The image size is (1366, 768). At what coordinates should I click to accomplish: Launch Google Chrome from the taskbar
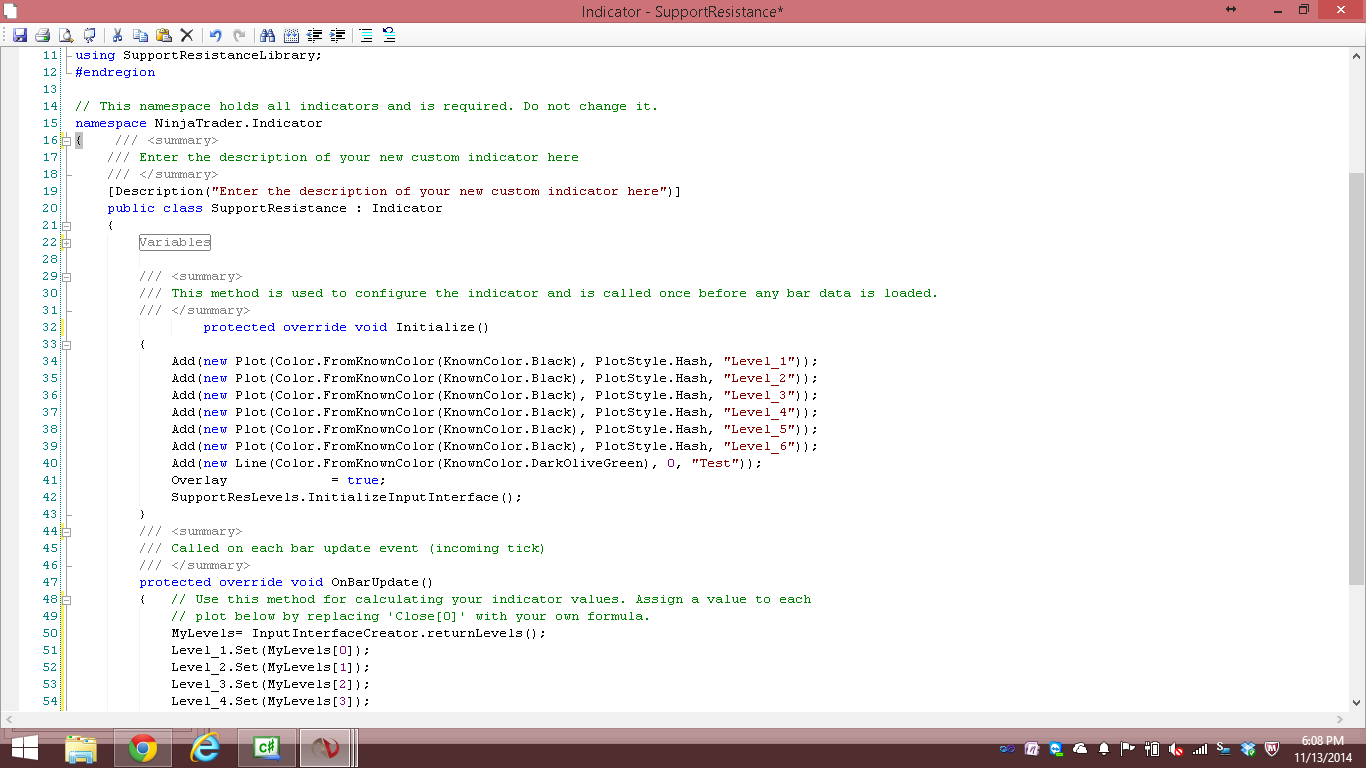tap(143, 748)
